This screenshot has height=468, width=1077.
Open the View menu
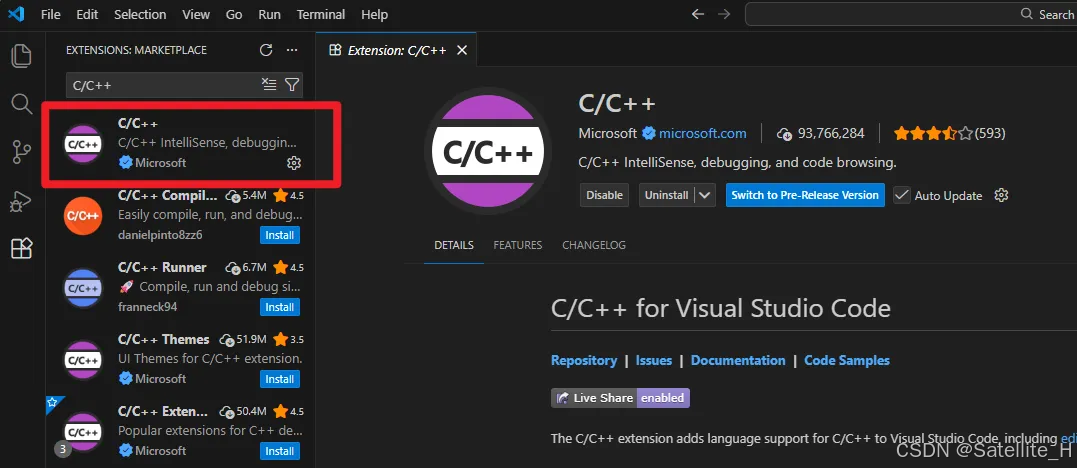tap(196, 14)
